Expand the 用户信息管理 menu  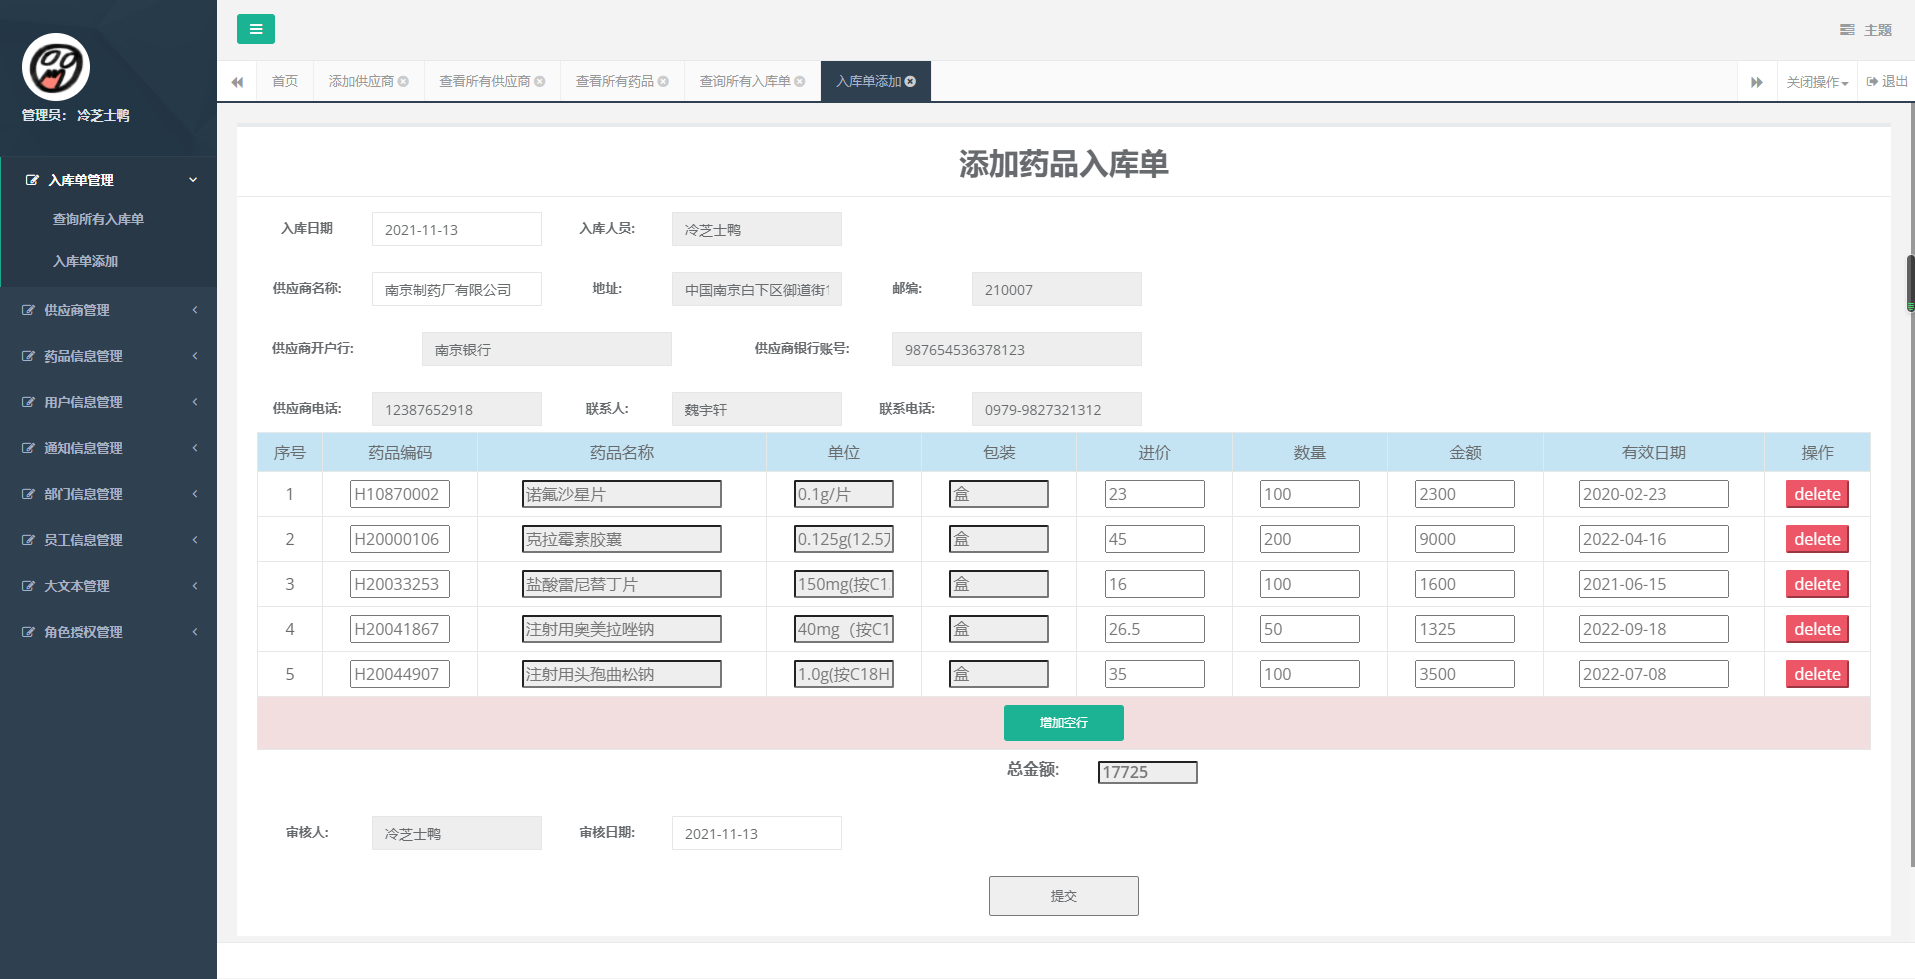click(x=109, y=402)
